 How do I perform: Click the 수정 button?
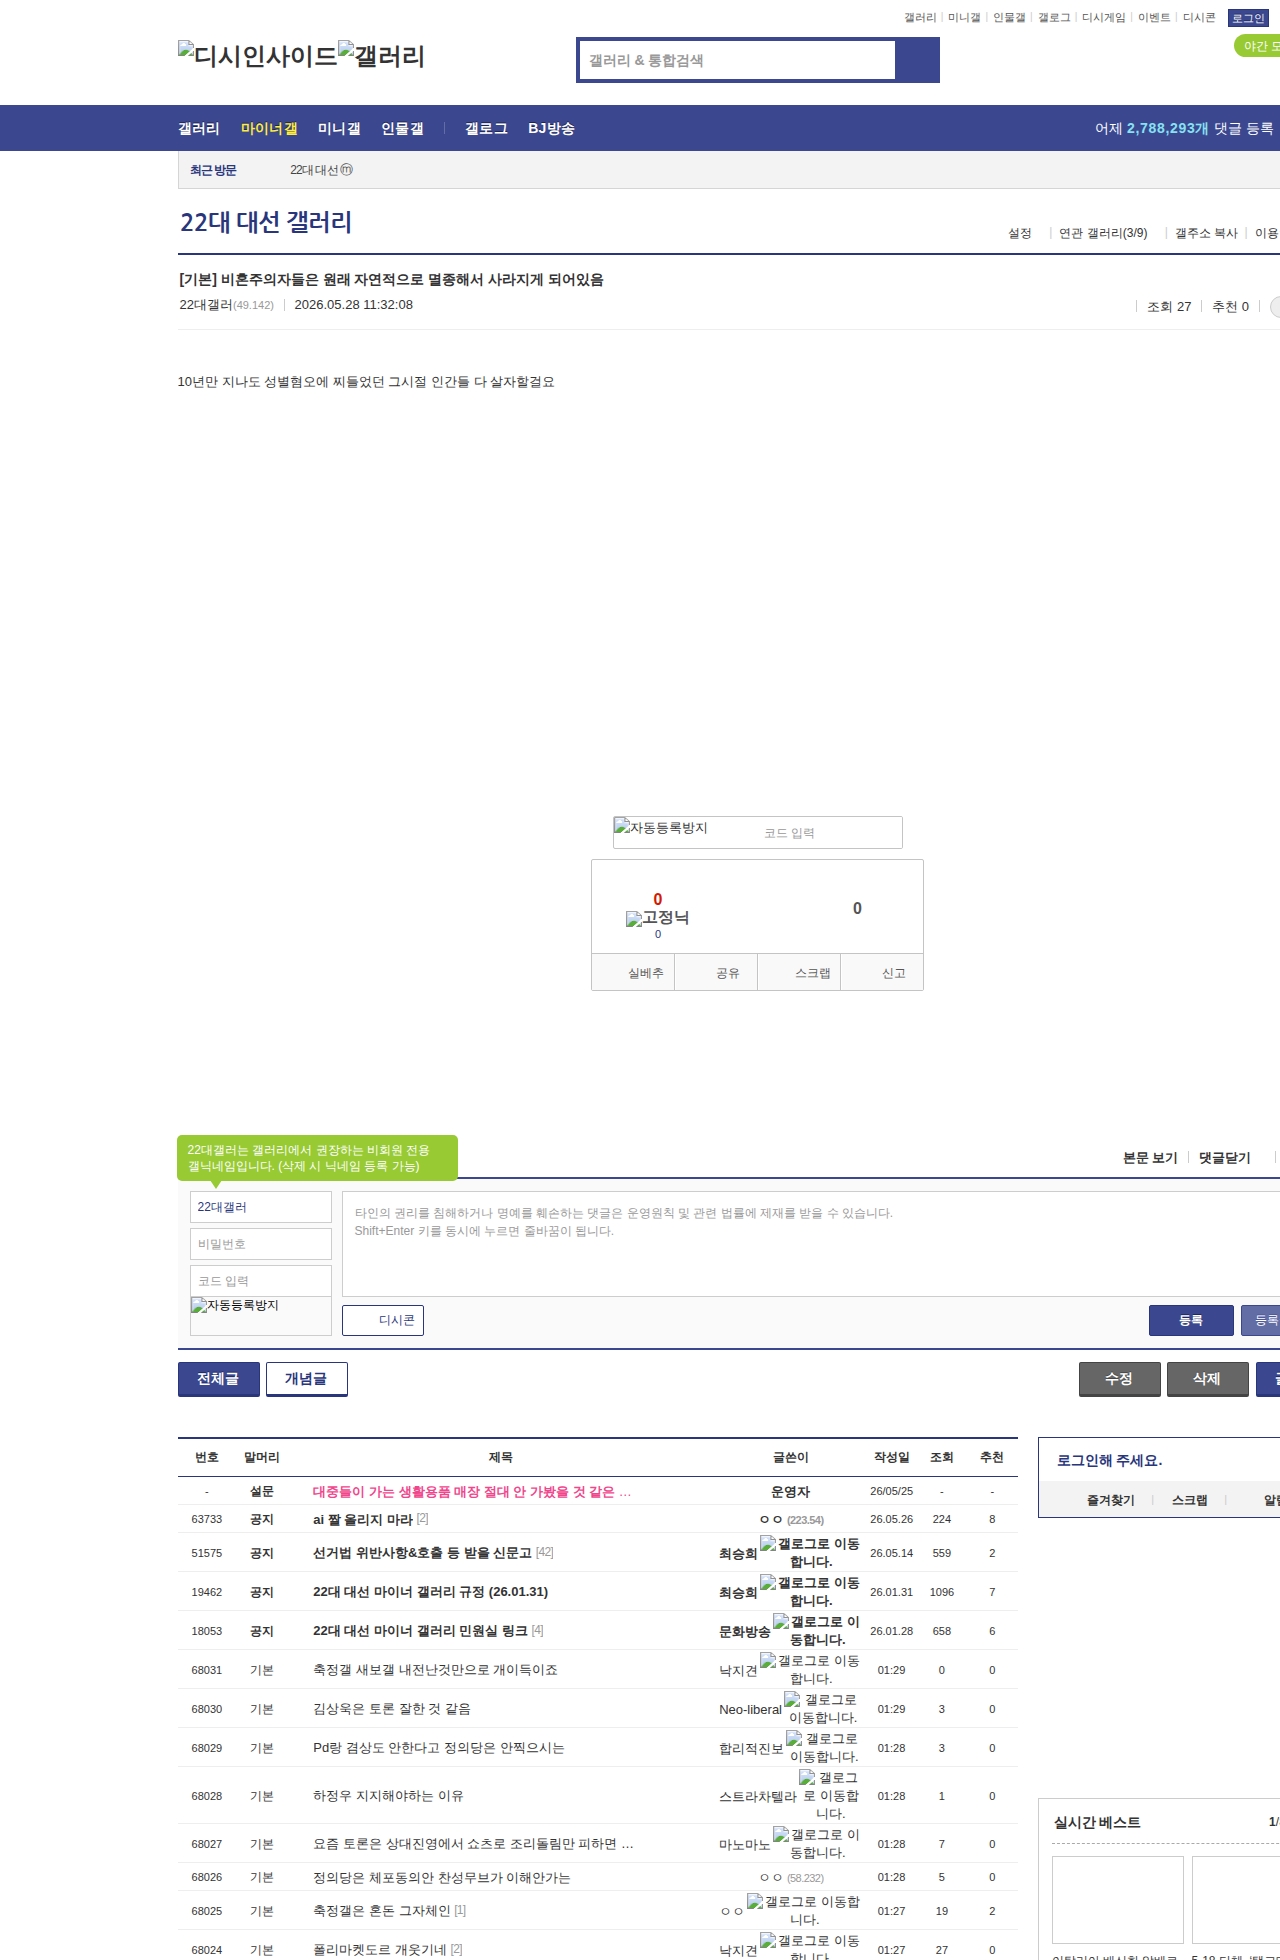pos(1119,1378)
